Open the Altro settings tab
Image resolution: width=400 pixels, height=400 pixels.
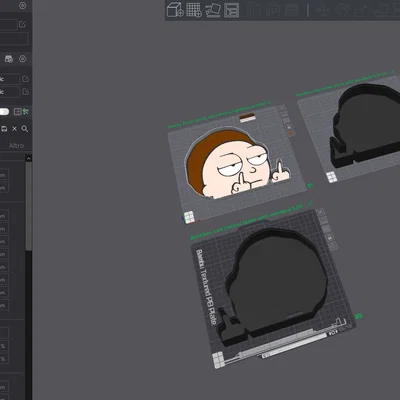(16, 146)
